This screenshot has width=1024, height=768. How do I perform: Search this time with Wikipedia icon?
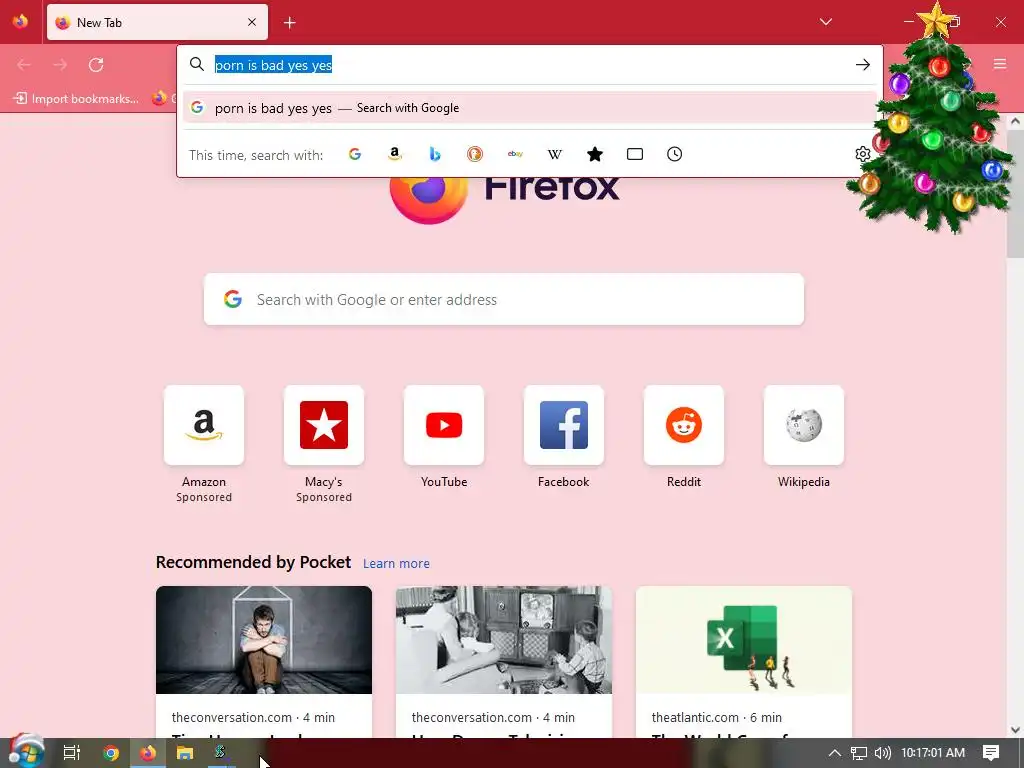[554, 154]
